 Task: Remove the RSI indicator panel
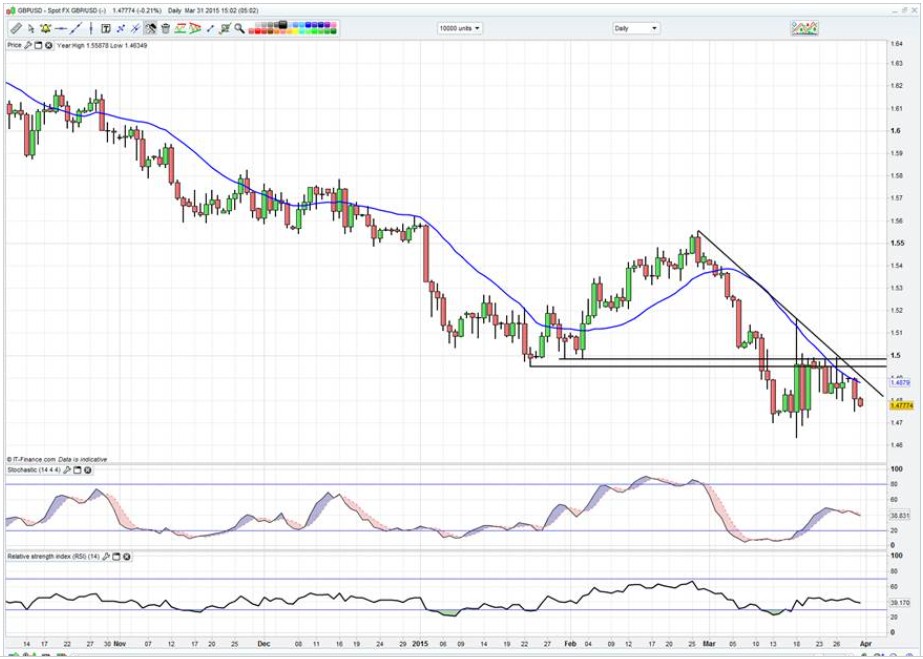point(128,556)
